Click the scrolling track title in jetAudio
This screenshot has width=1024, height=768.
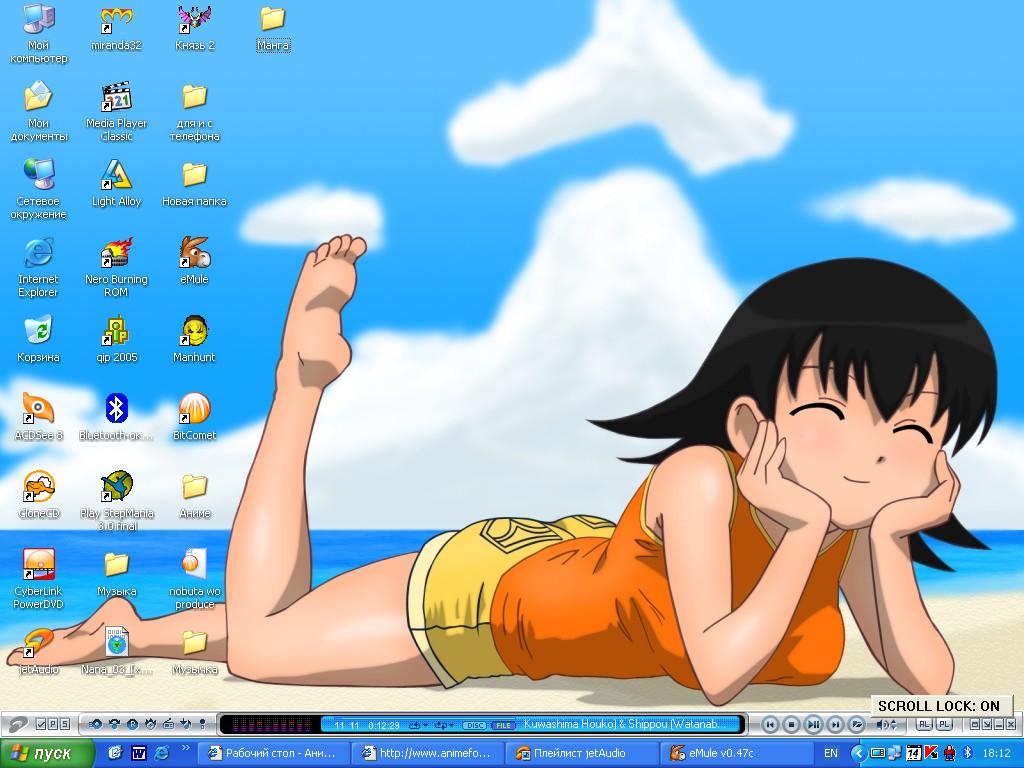(625, 724)
